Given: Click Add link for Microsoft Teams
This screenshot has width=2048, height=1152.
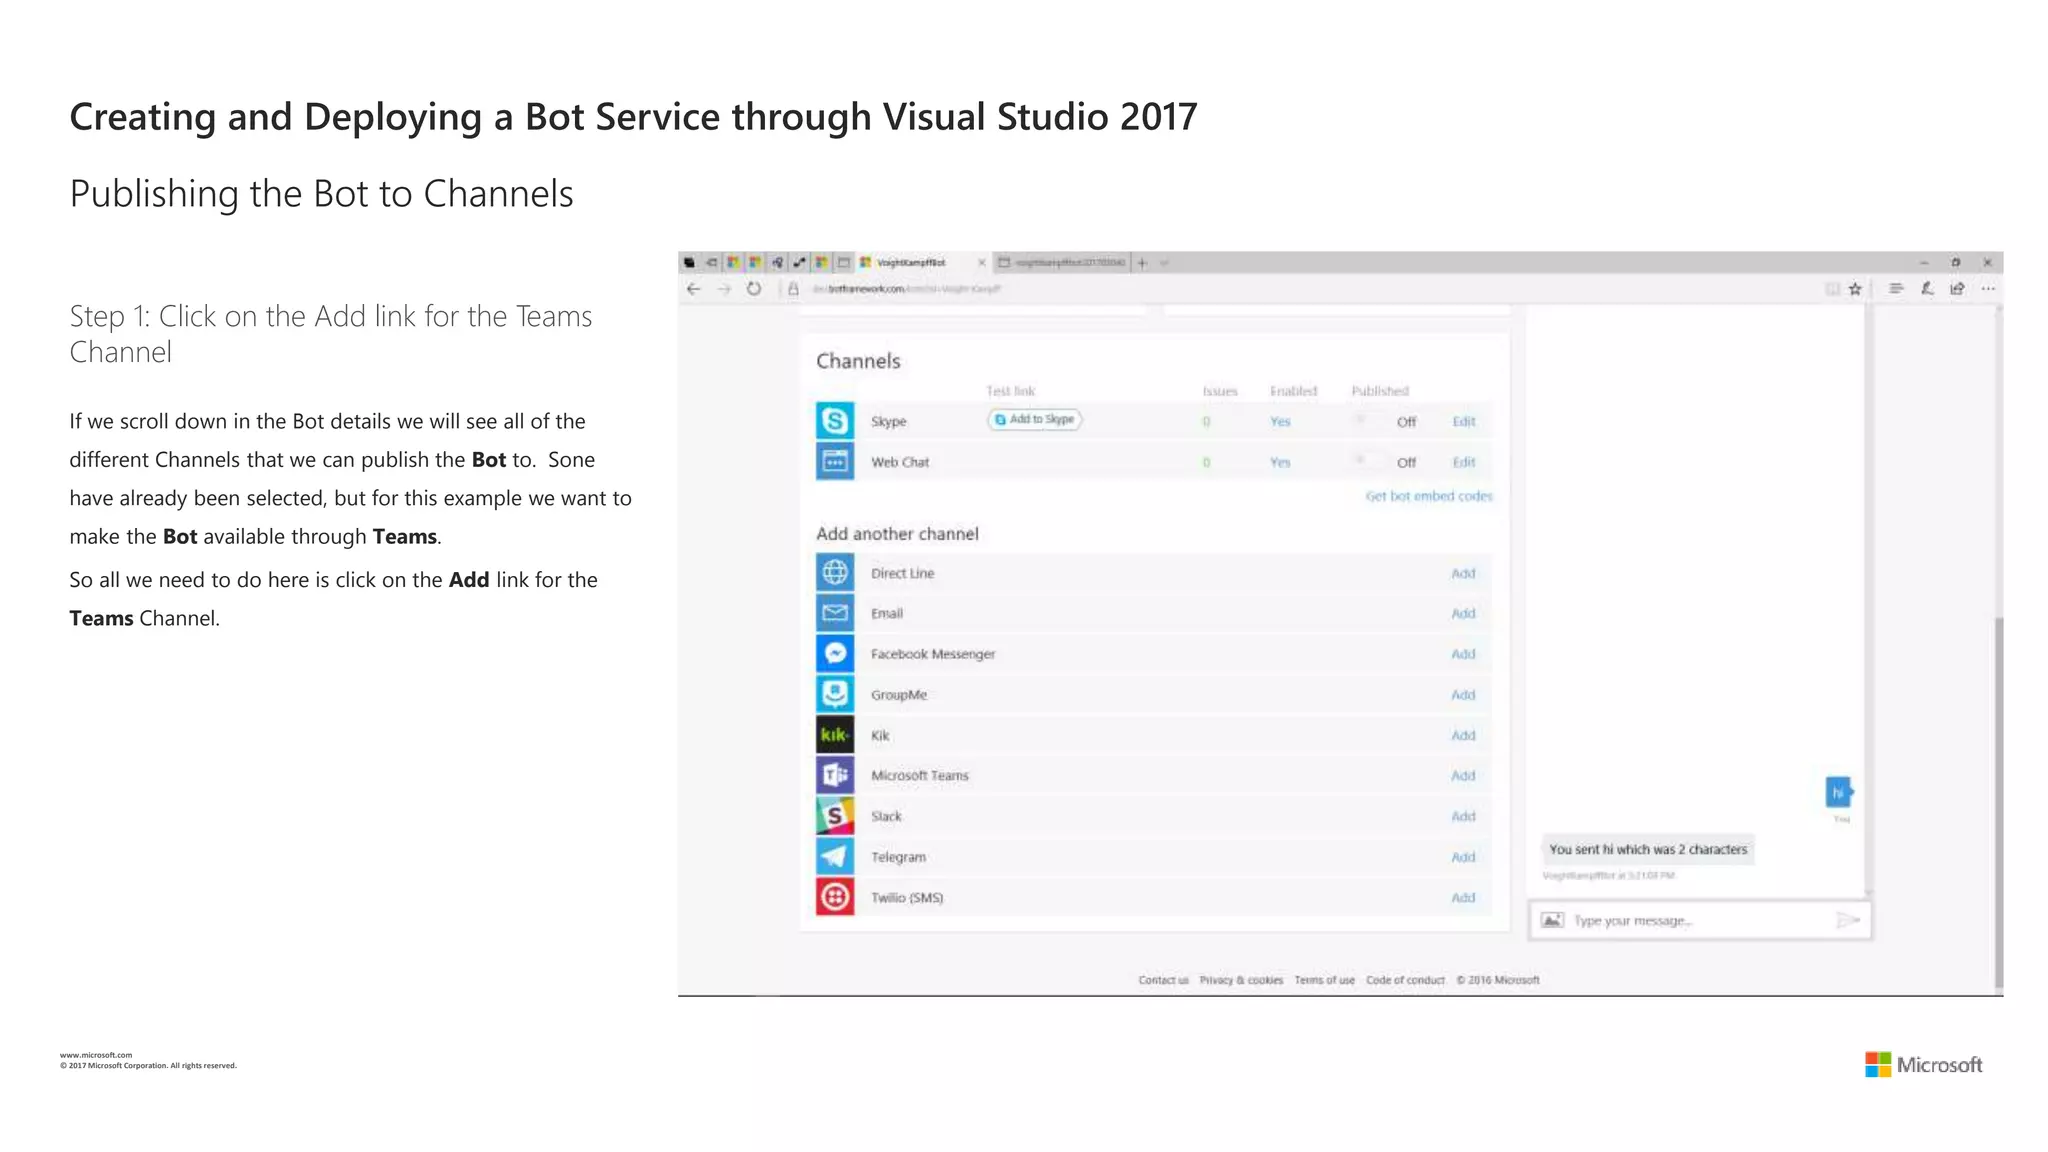Looking at the screenshot, I should pyautogui.click(x=1462, y=775).
